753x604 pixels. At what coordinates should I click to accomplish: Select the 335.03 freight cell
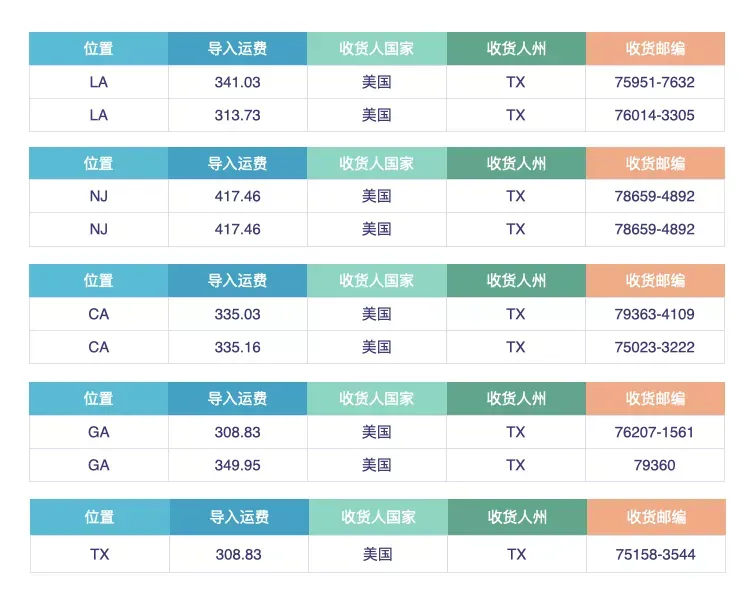[238, 314]
